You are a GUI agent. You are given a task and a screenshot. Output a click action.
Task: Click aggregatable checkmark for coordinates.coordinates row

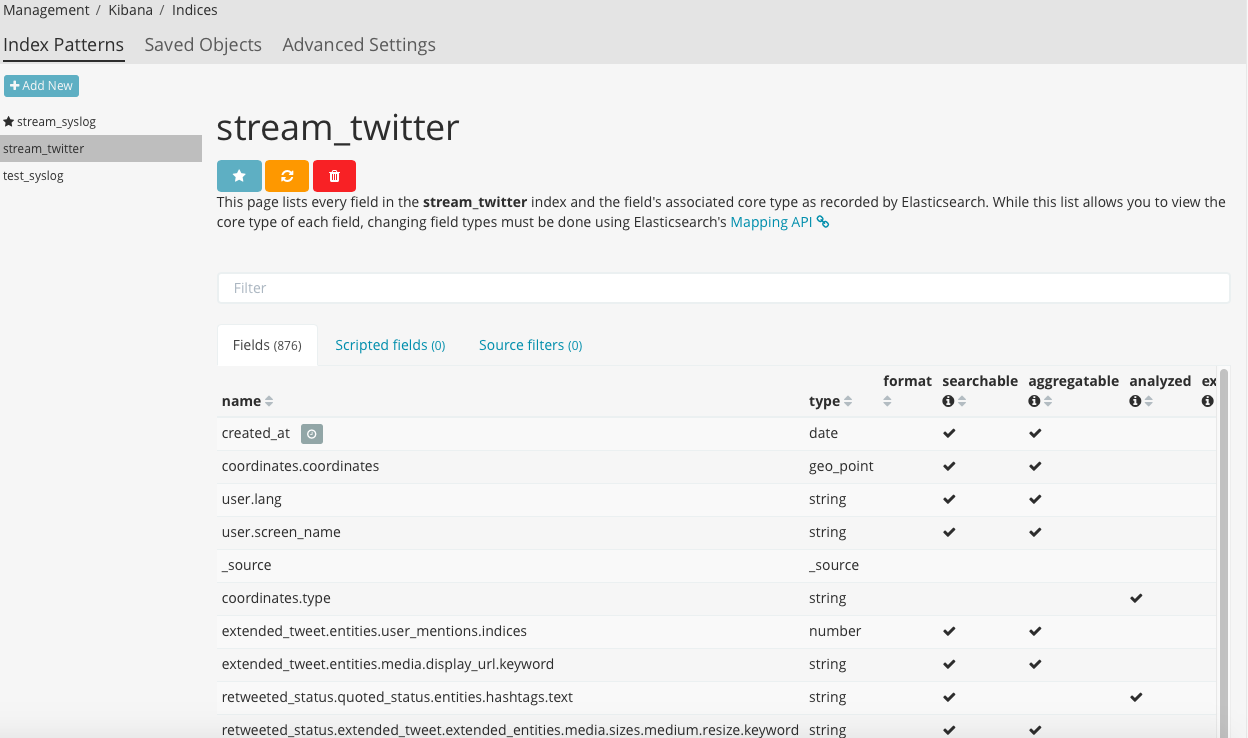[x=1035, y=466]
